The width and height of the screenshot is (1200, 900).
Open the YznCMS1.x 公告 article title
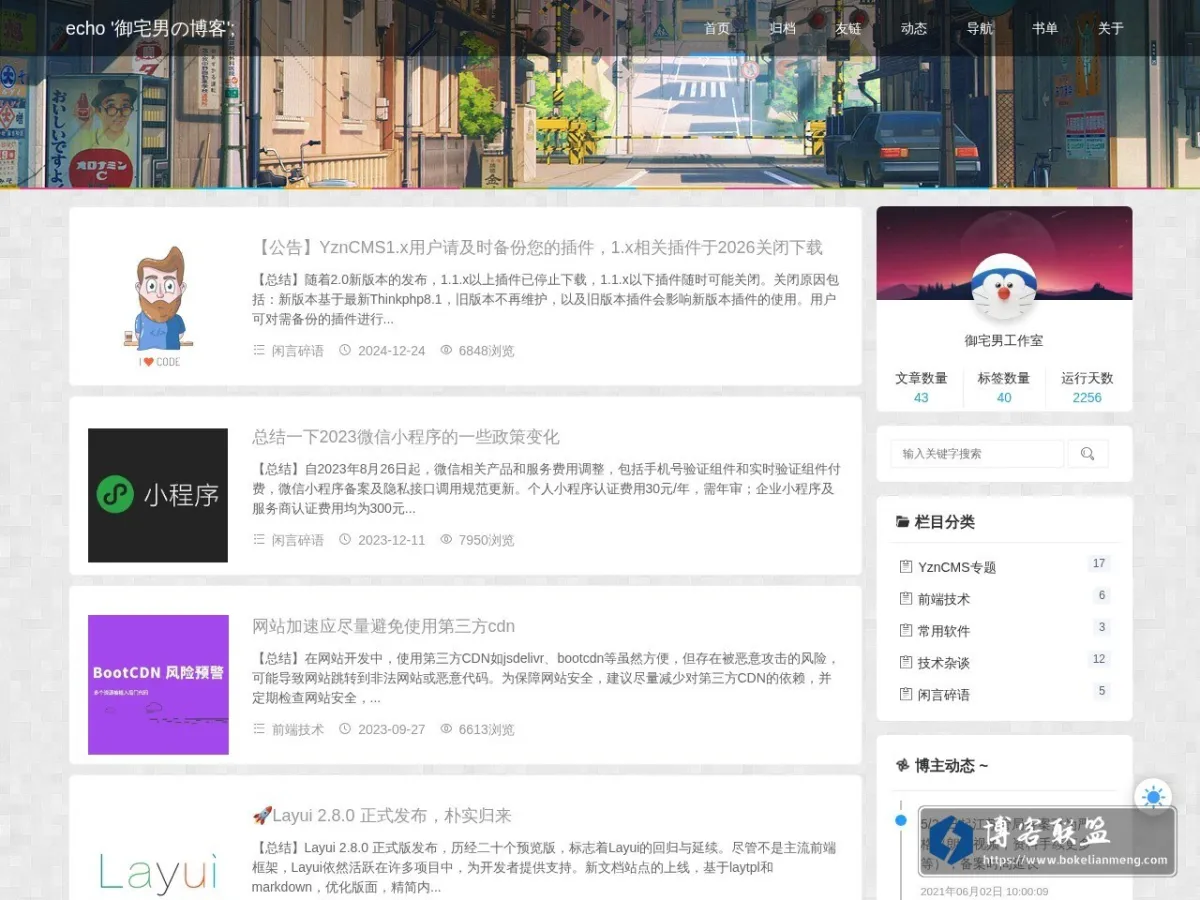click(x=538, y=247)
